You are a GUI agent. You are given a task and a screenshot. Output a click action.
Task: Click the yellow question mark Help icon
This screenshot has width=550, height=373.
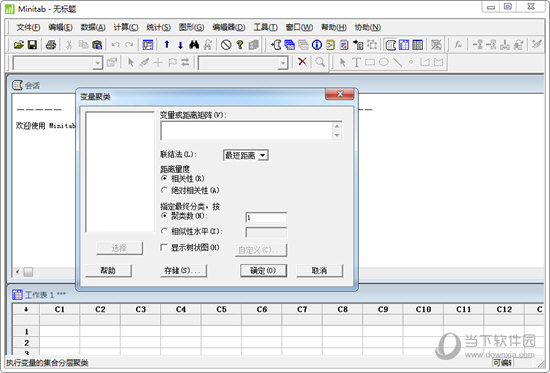[x=240, y=45]
